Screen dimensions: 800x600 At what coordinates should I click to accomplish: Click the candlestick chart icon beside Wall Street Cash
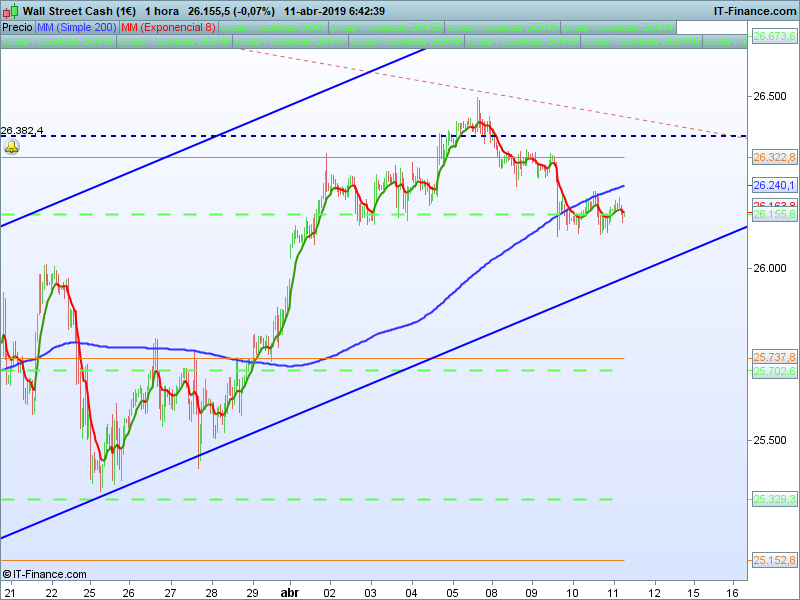pos(10,11)
